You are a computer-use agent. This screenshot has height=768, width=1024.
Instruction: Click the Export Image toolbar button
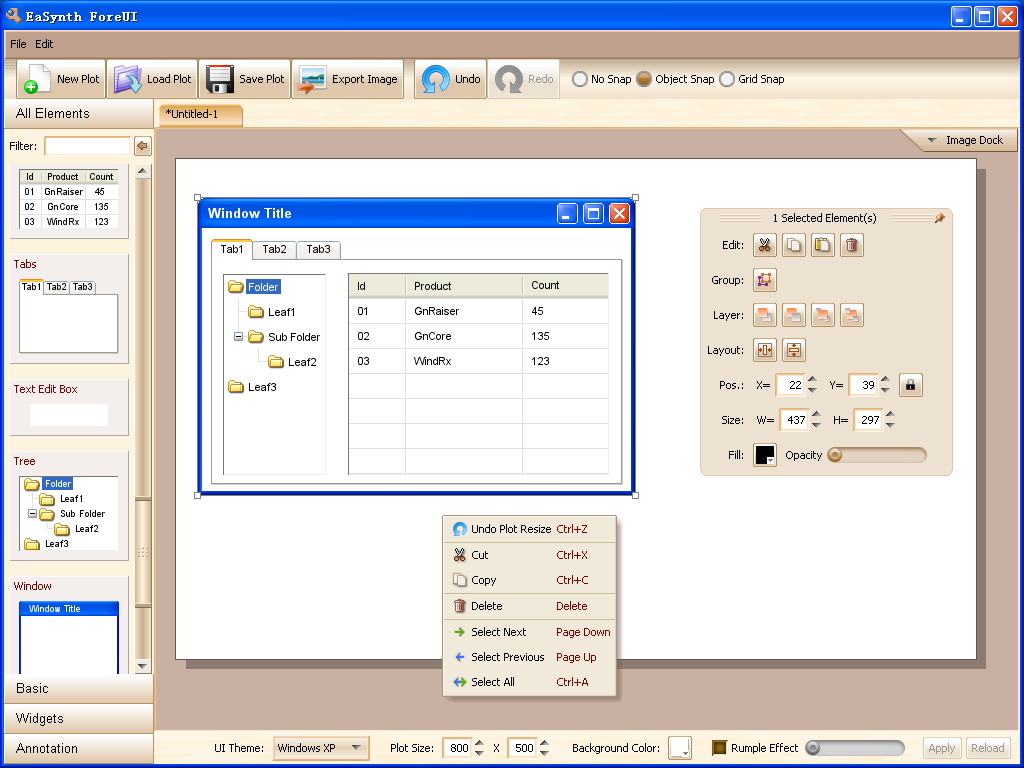pyautogui.click(x=347, y=79)
